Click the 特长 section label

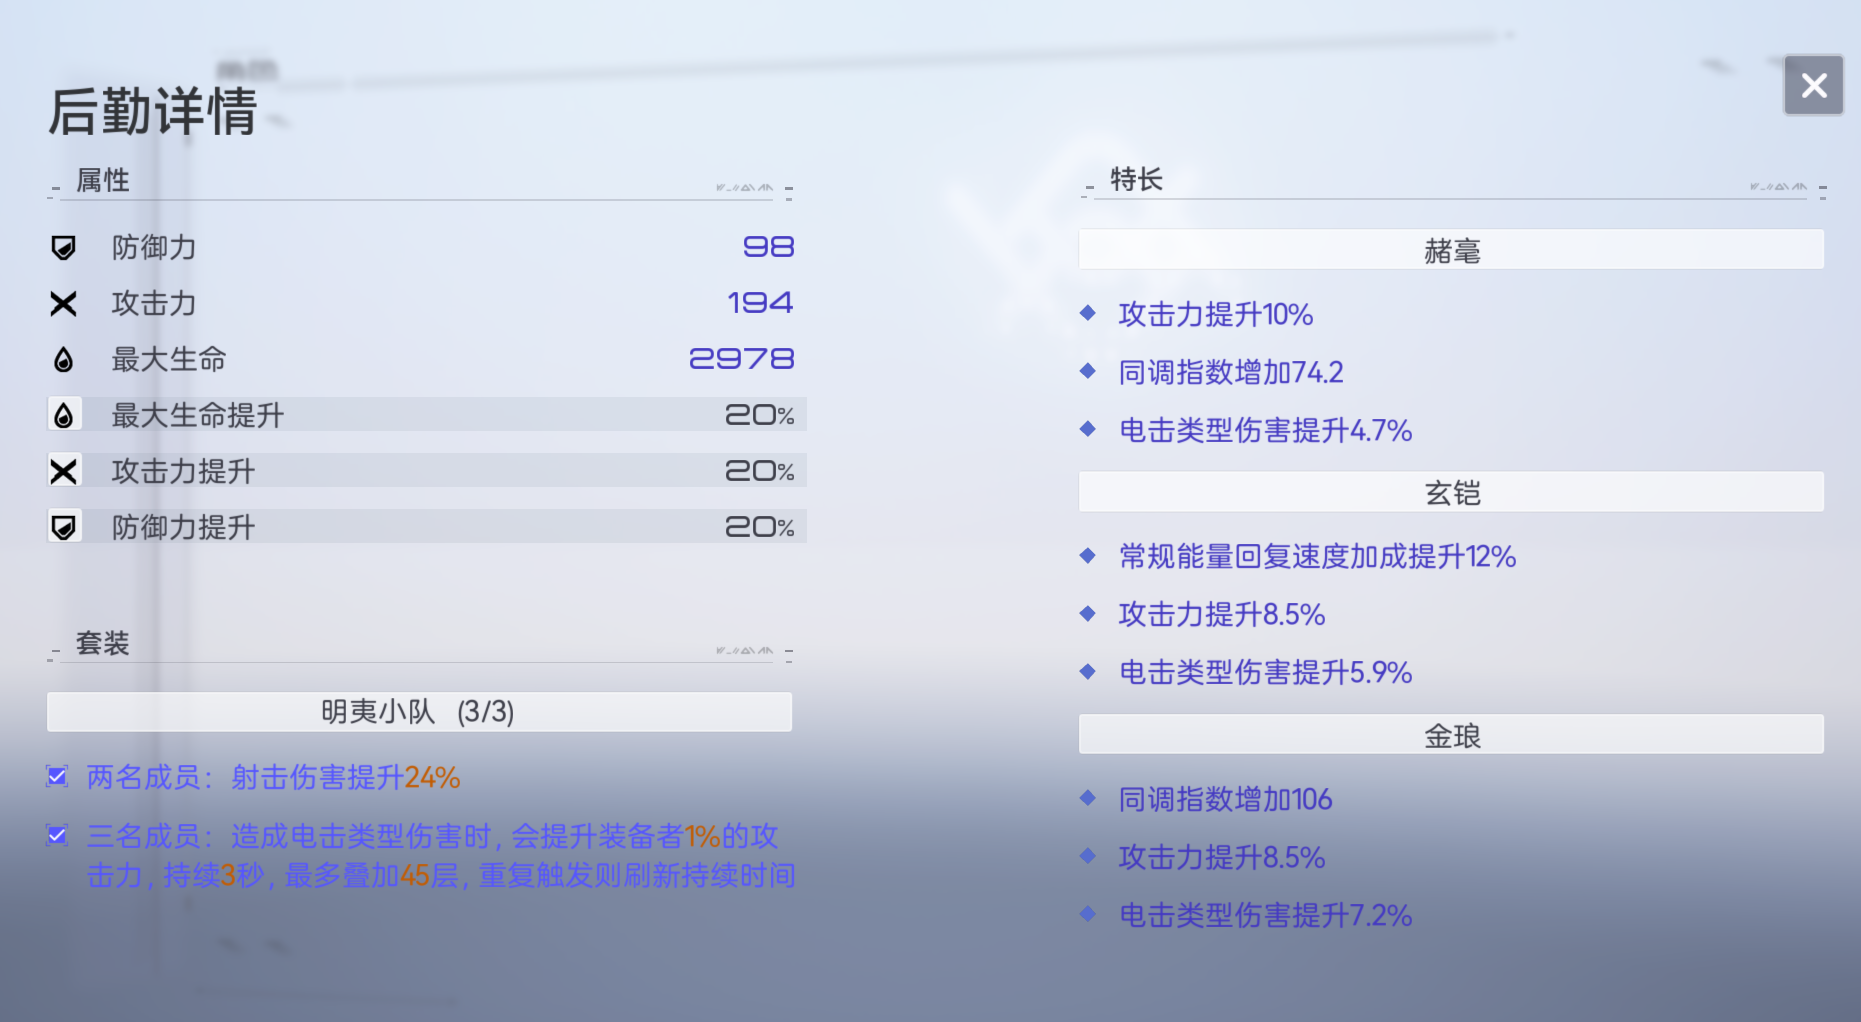click(x=1137, y=179)
